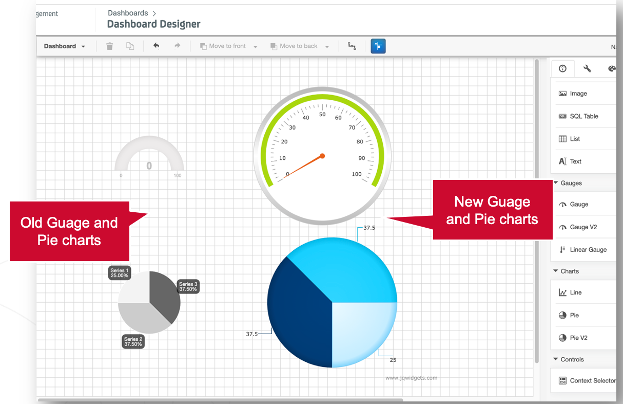Click the delete trash icon in toolbar
Image resolution: width=624 pixels, height=404 pixels.
(x=109, y=46)
